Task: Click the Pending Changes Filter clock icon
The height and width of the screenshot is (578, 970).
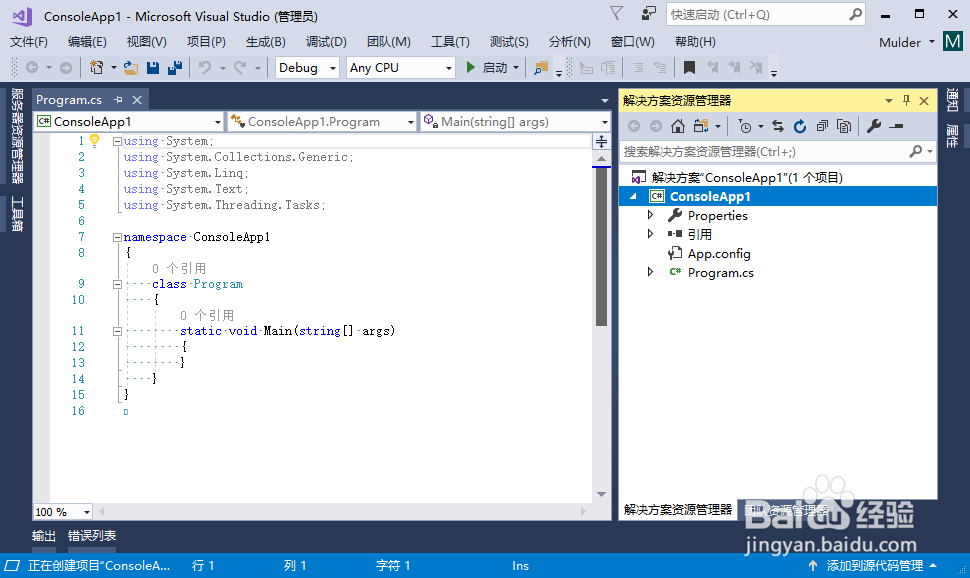Action: pos(745,126)
